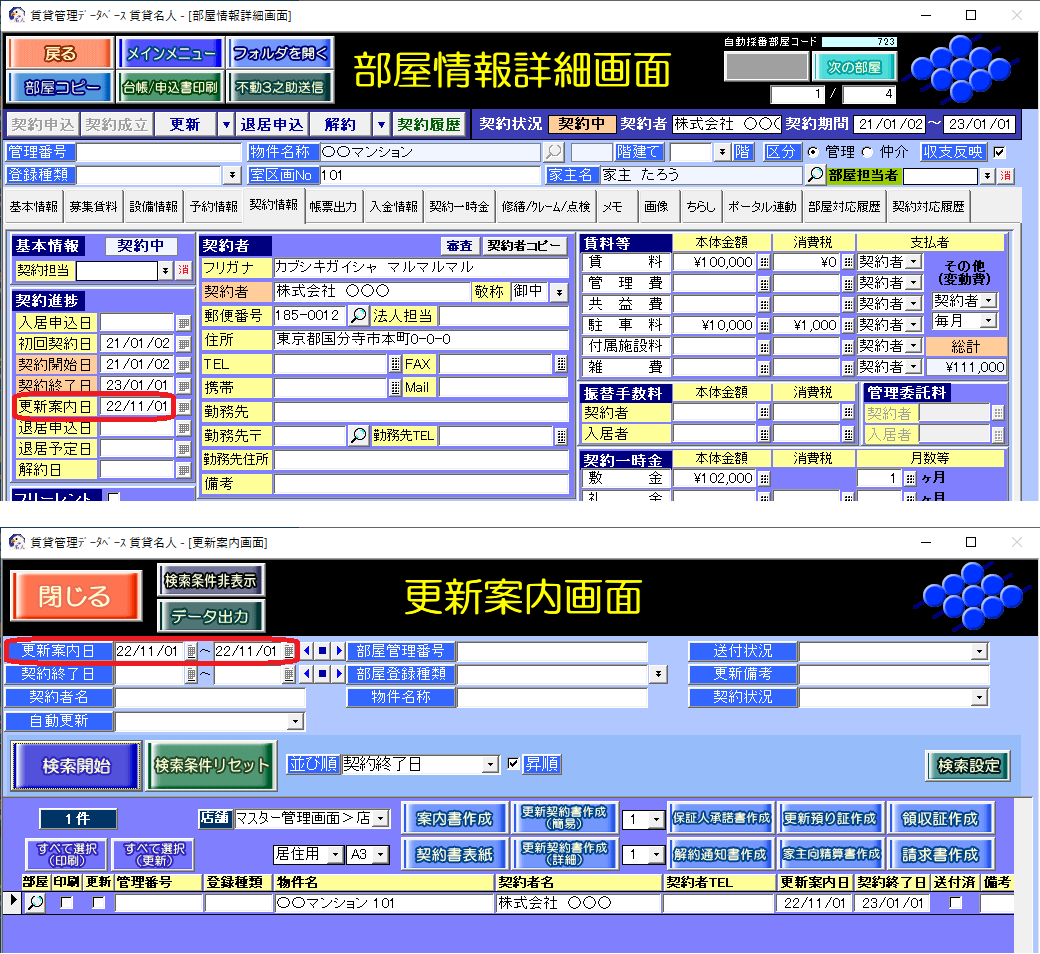1040x954 pixels.
Task: Expand the 敬称 dropdown showing 御中
Action: pos(558,292)
